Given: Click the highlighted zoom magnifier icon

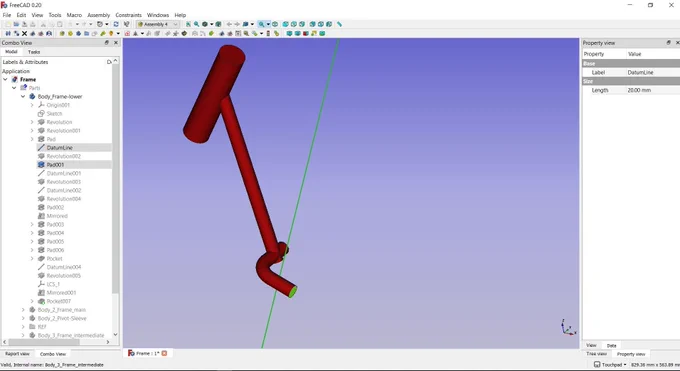Looking at the screenshot, I should pyautogui.click(x=262, y=24).
